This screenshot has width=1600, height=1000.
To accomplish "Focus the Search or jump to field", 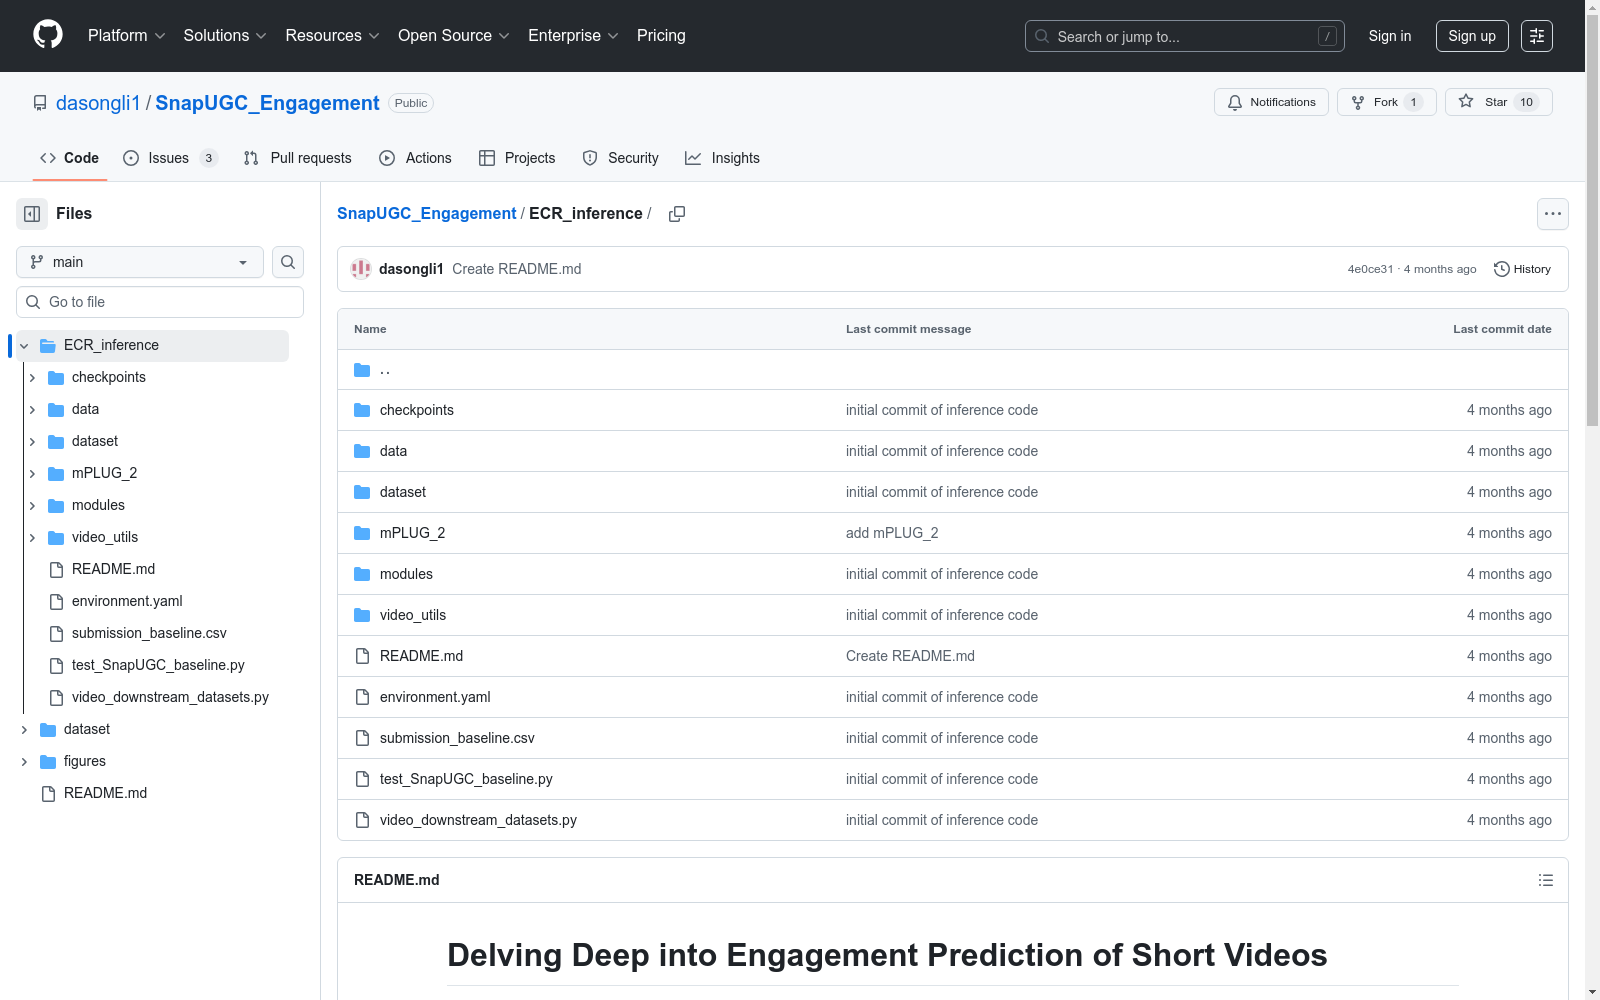I will (1185, 36).
